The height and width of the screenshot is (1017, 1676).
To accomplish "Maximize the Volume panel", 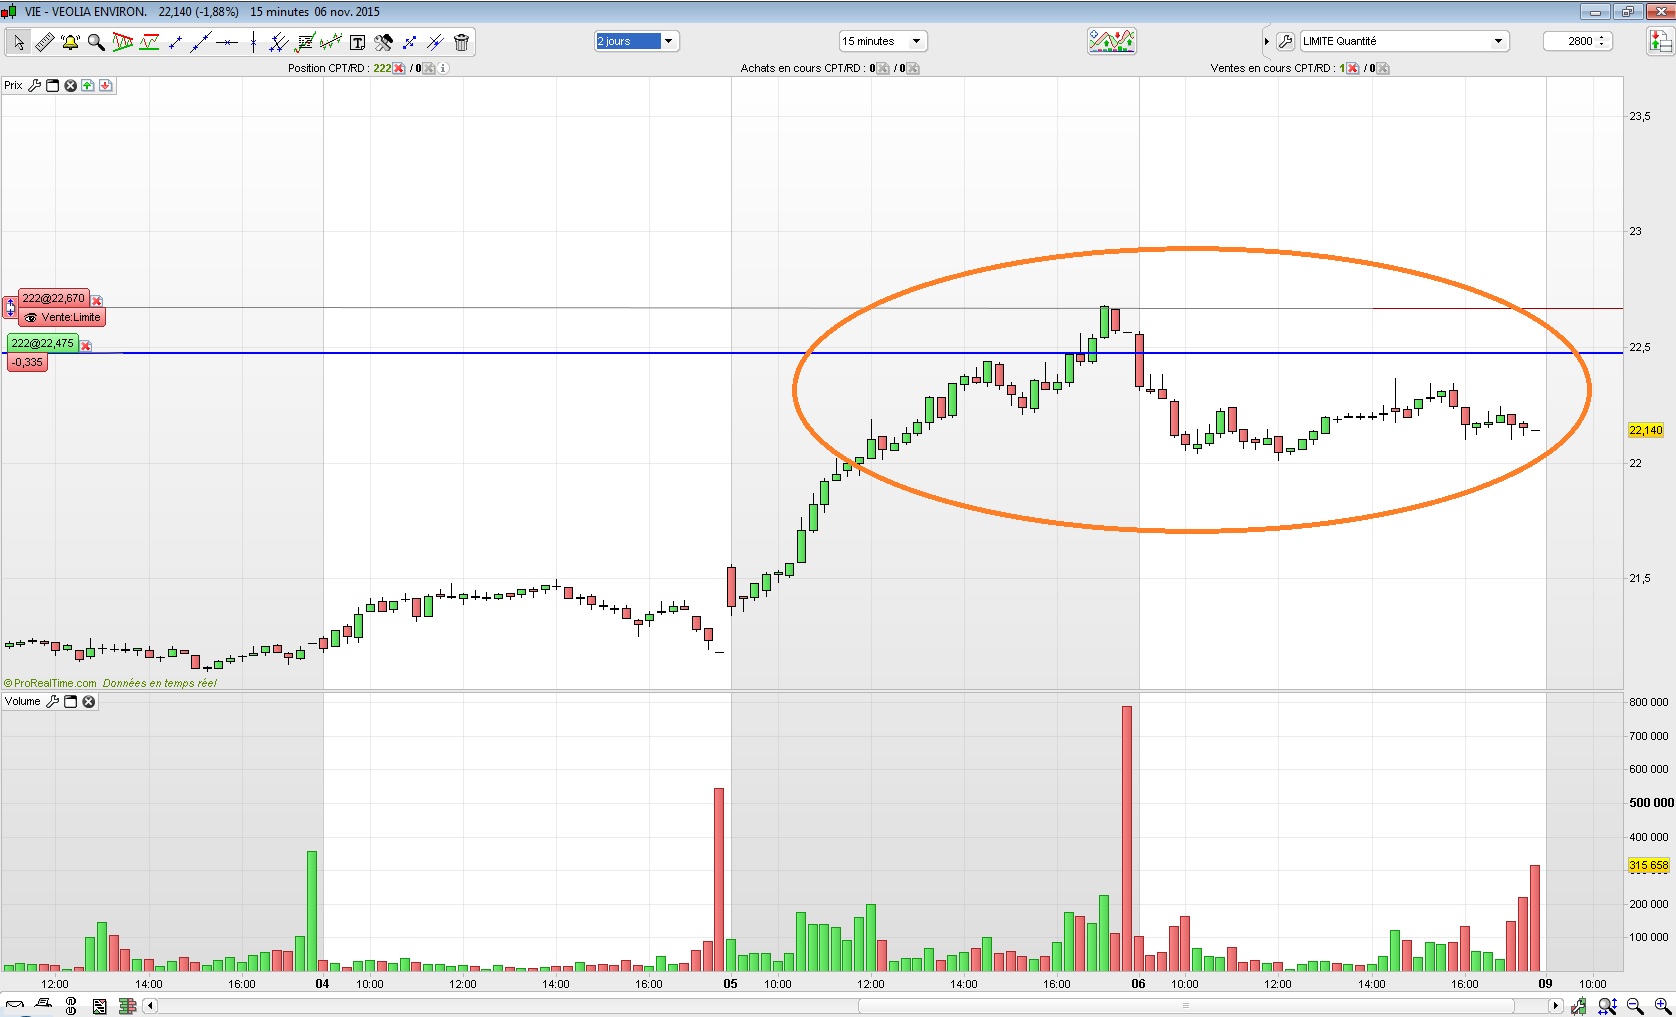I will (71, 702).
